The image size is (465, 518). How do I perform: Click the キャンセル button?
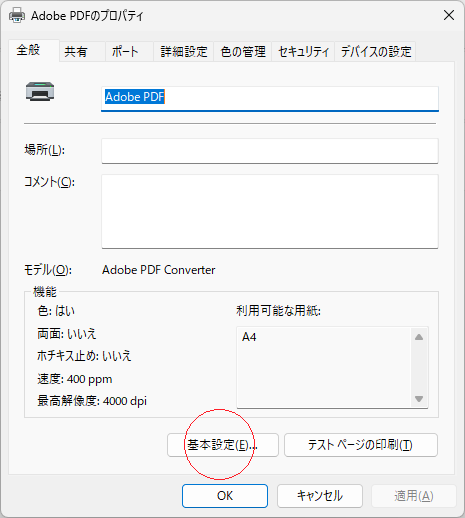(320, 496)
